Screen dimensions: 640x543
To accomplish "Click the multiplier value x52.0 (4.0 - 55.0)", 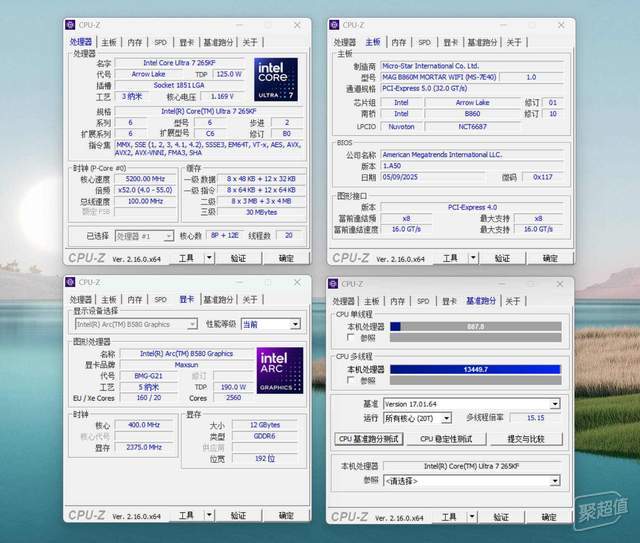I will [x=145, y=190].
